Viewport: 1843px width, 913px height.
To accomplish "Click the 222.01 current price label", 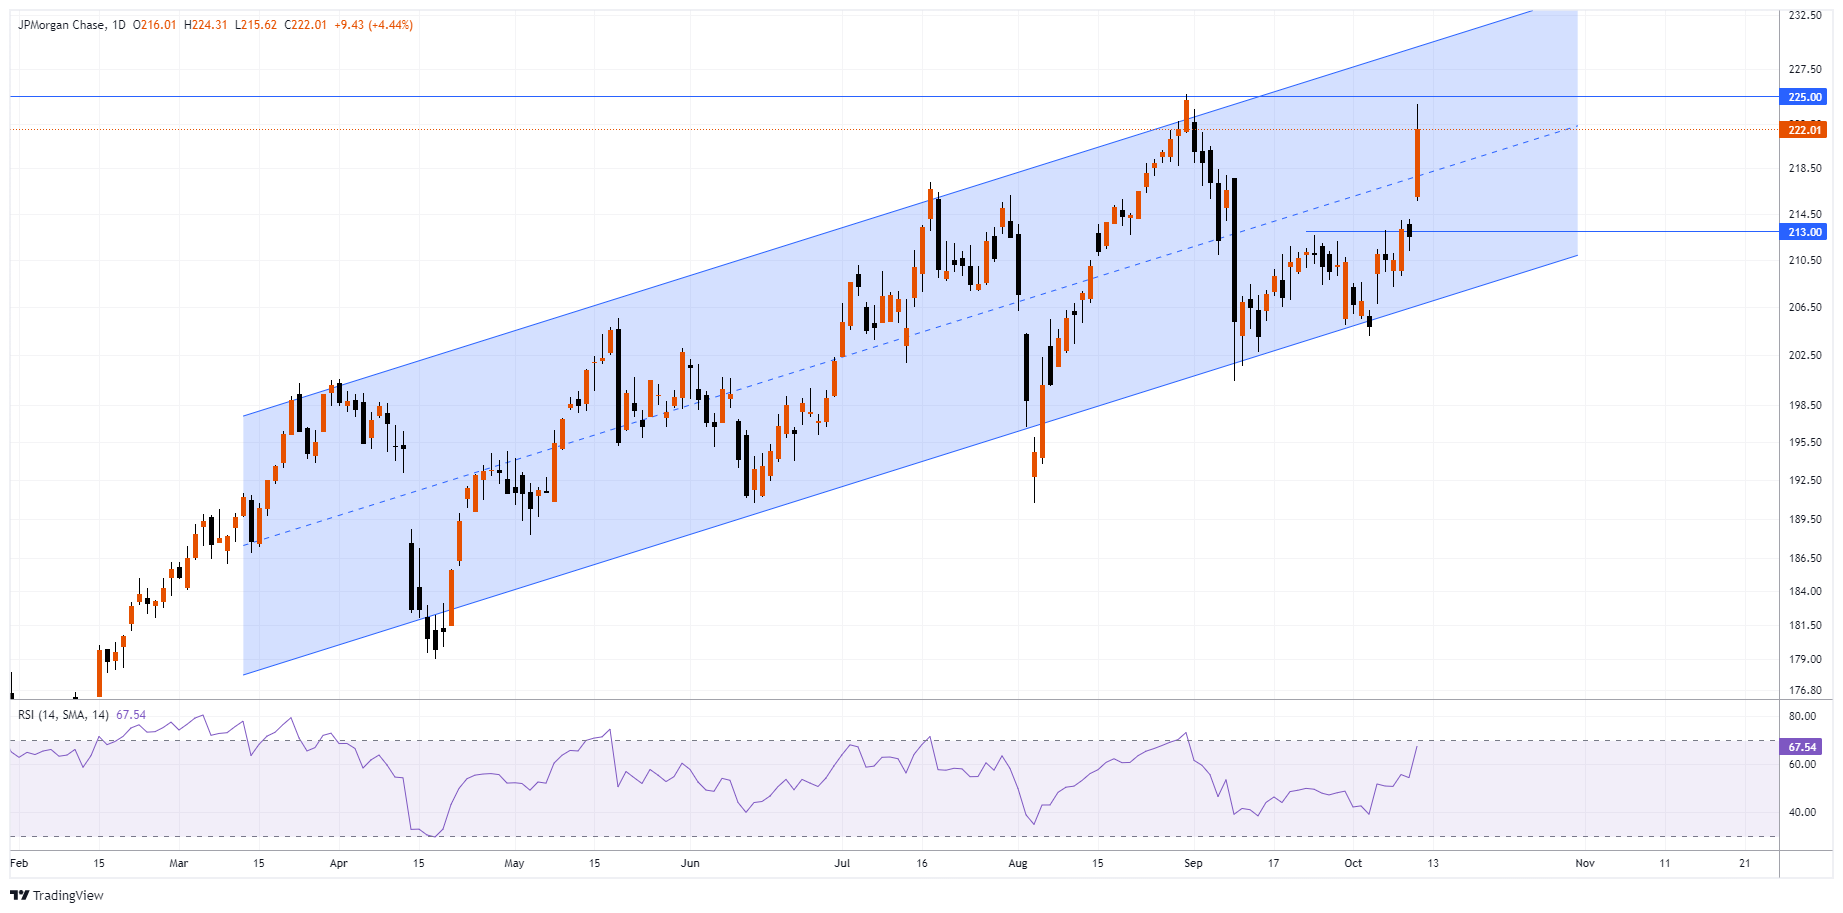I will tap(1805, 130).
